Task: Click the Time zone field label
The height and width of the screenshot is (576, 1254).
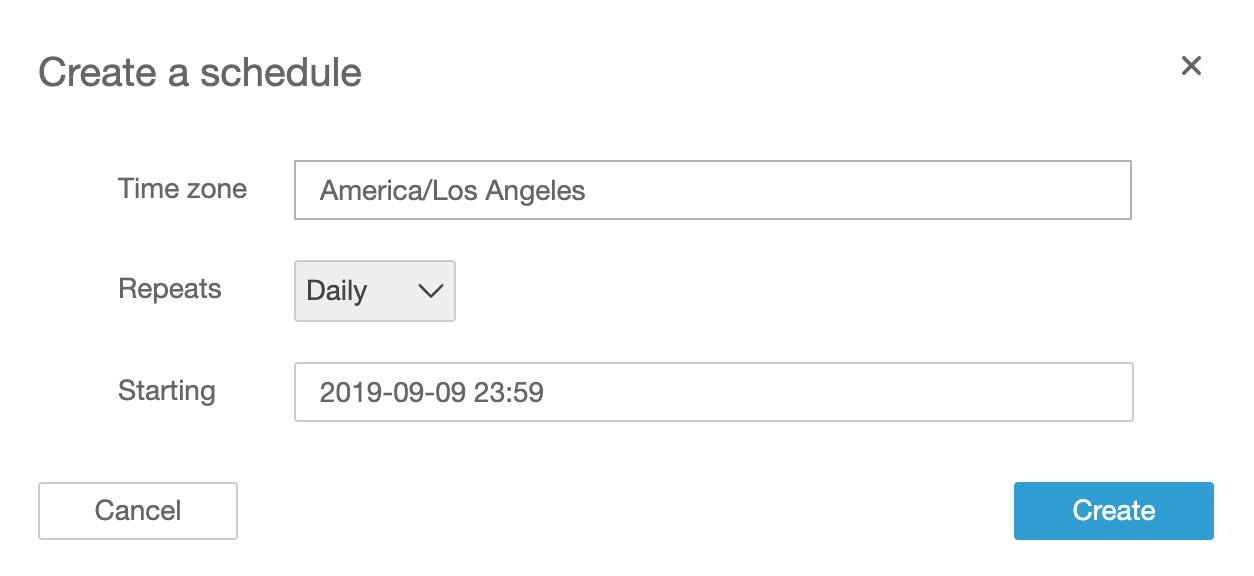Action: (x=182, y=189)
